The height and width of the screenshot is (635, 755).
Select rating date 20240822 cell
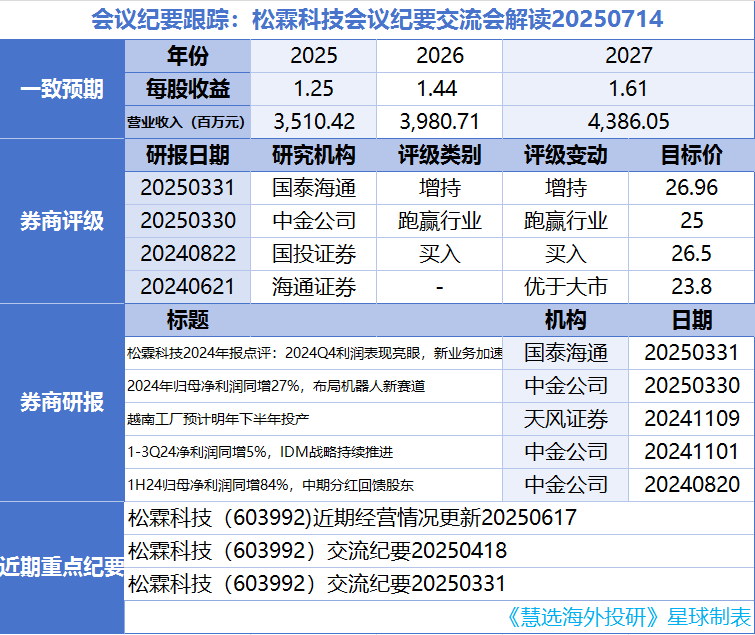pyautogui.click(x=188, y=254)
